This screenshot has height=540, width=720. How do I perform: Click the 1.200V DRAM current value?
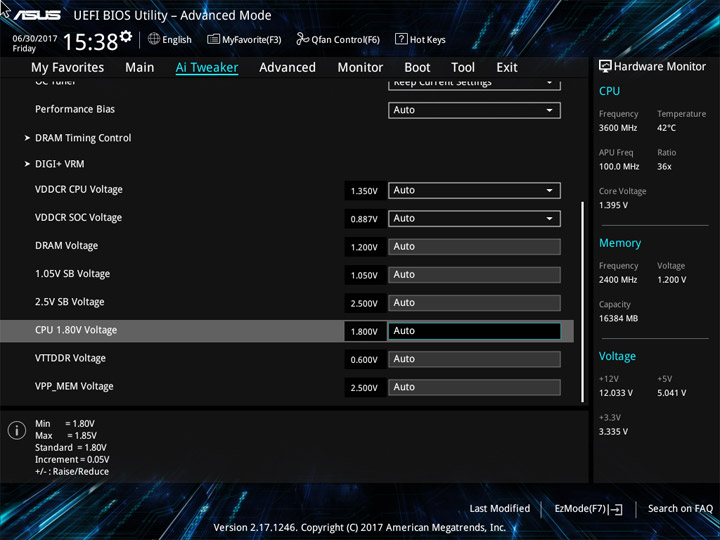click(365, 247)
